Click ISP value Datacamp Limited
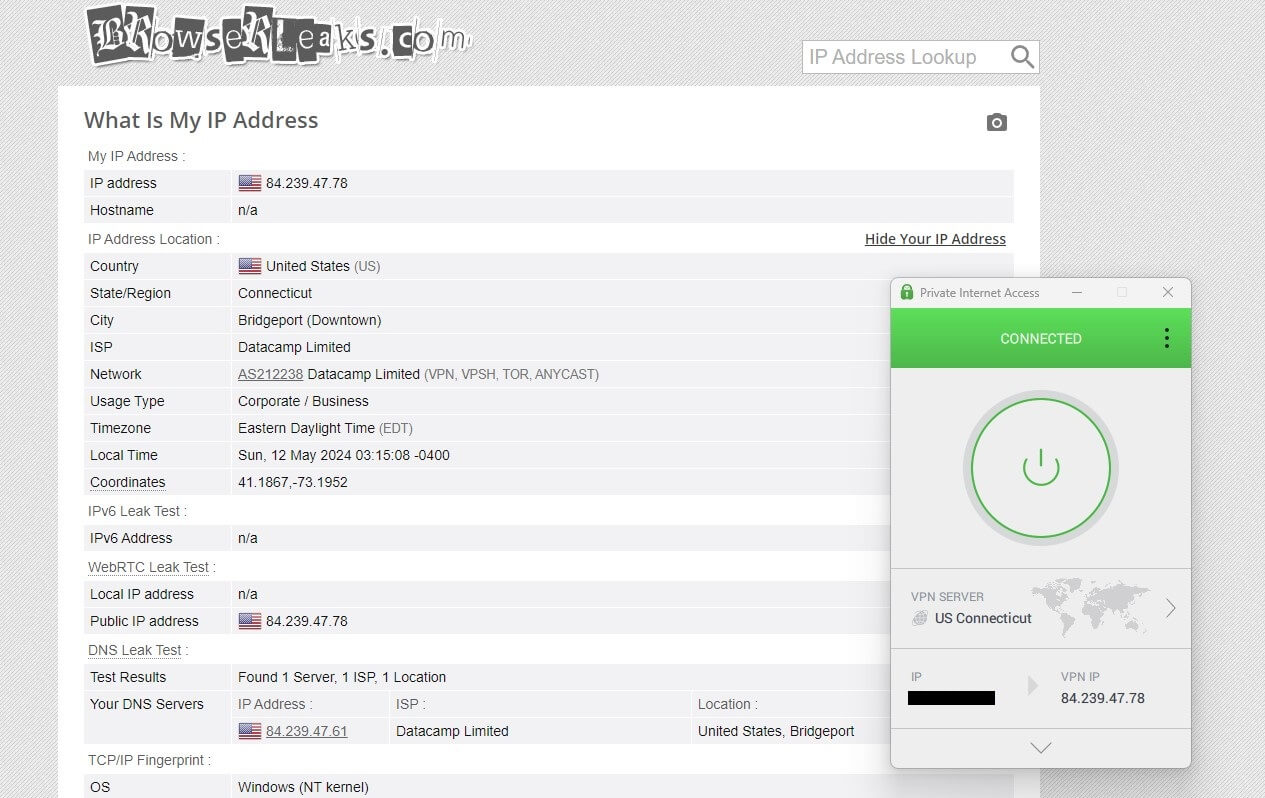The height and width of the screenshot is (798, 1265). pyautogui.click(x=294, y=347)
